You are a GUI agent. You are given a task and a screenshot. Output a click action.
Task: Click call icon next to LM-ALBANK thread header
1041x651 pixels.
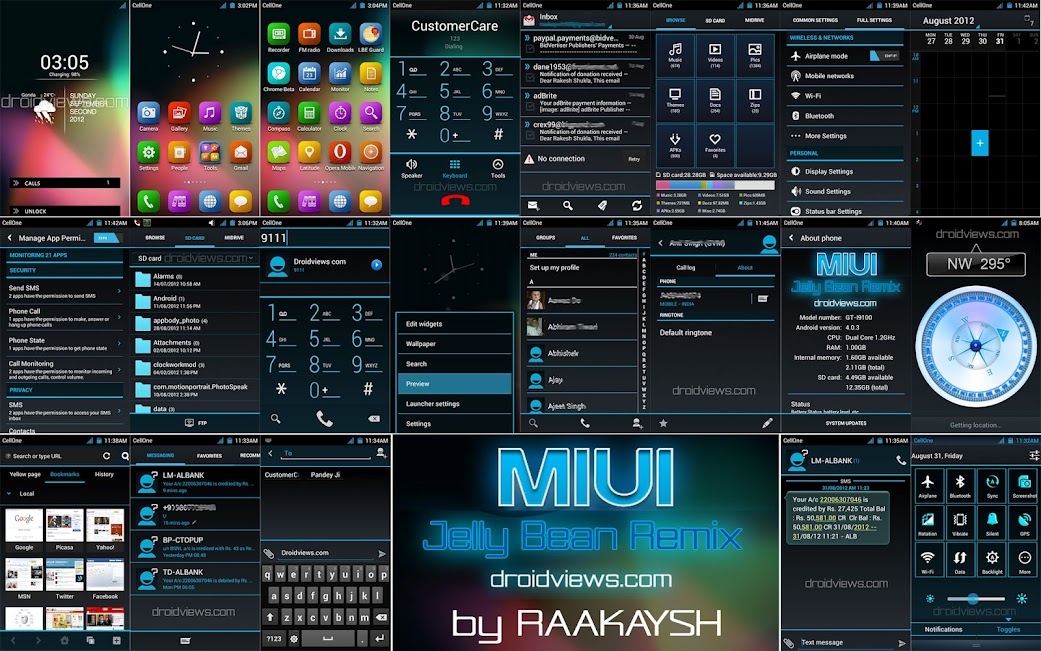click(901, 460)
